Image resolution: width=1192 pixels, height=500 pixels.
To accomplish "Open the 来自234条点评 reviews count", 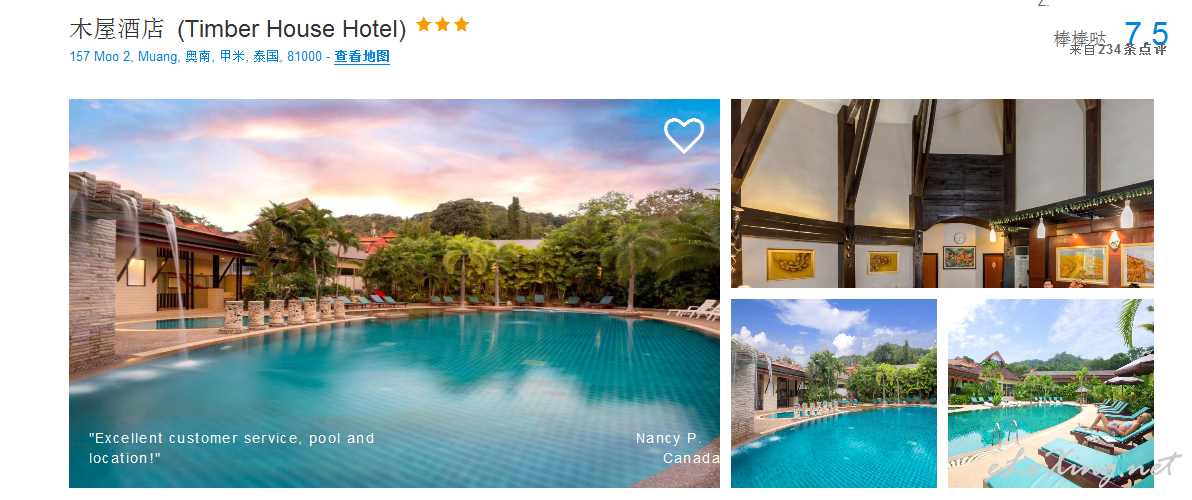I will tap(1118, 49).
